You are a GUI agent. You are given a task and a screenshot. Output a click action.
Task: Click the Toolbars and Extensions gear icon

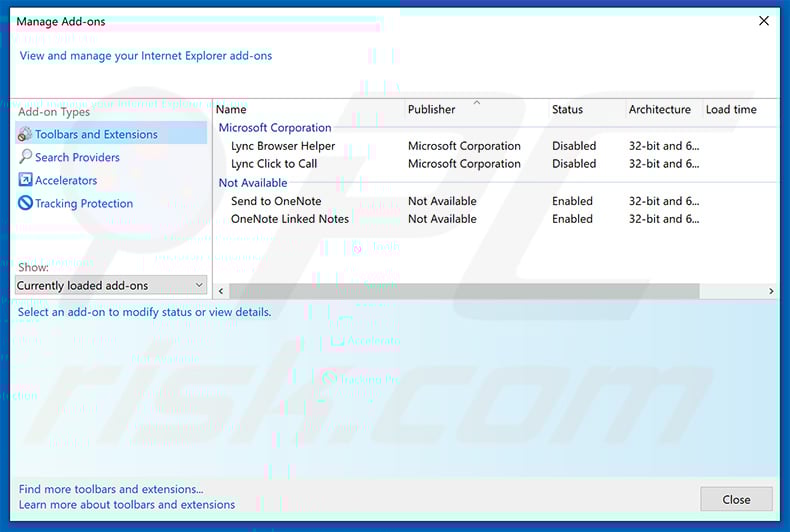pos(25,135)
